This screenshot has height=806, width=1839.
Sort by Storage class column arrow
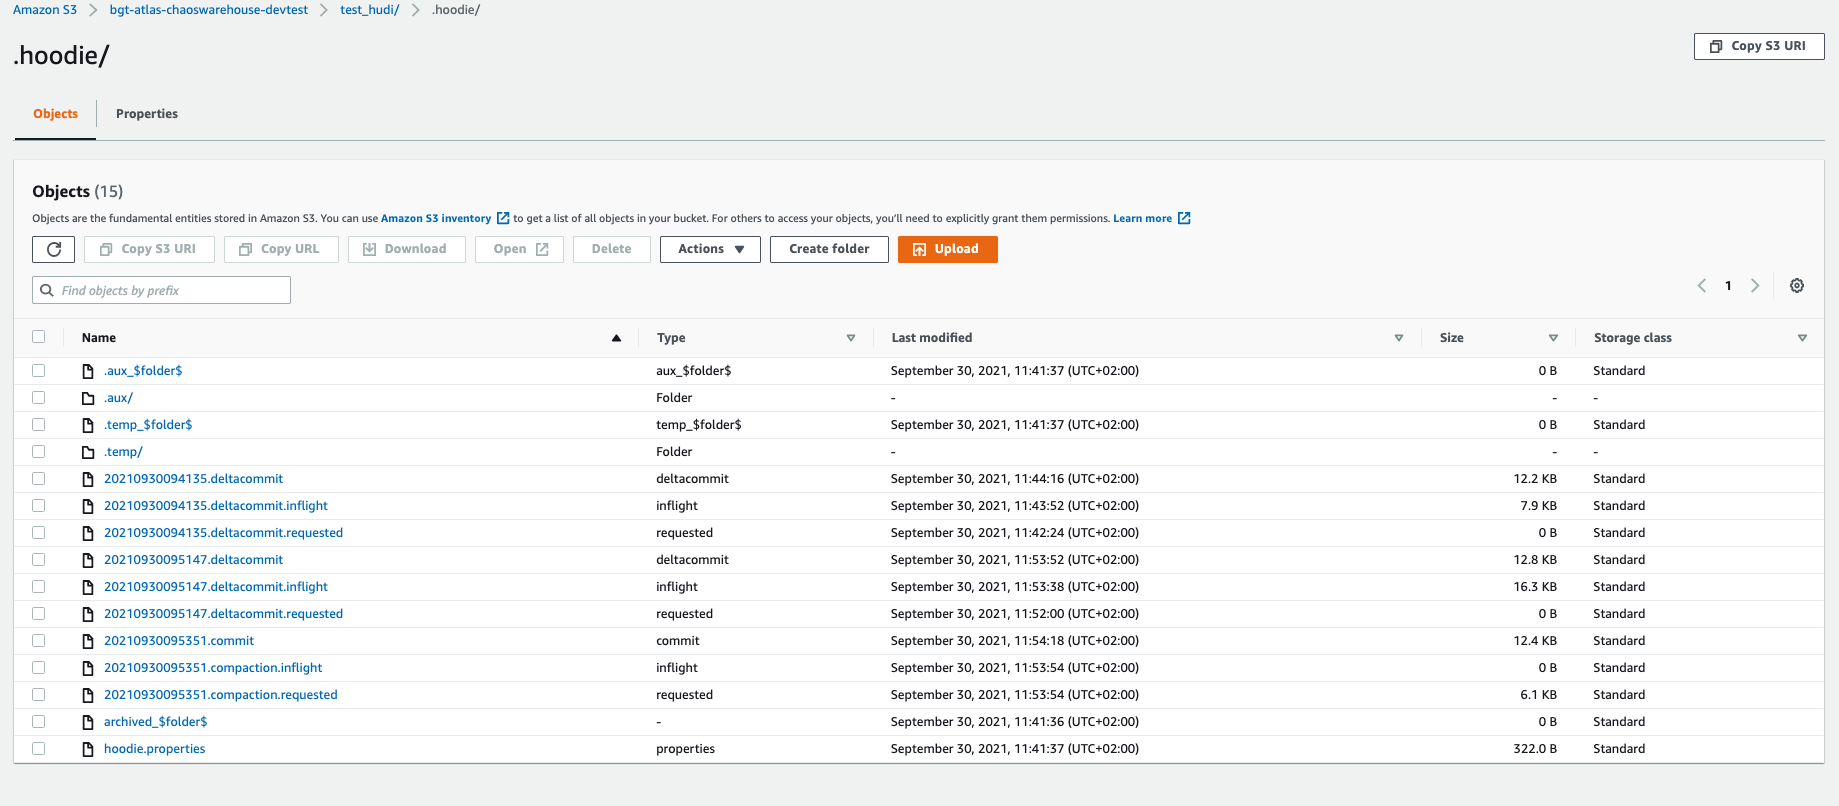[1802, 338]
